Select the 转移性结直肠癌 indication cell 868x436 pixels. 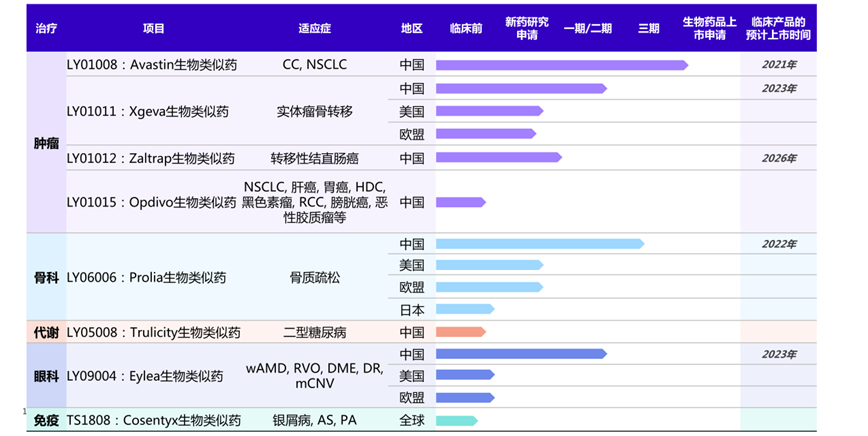tap(314, 158)
